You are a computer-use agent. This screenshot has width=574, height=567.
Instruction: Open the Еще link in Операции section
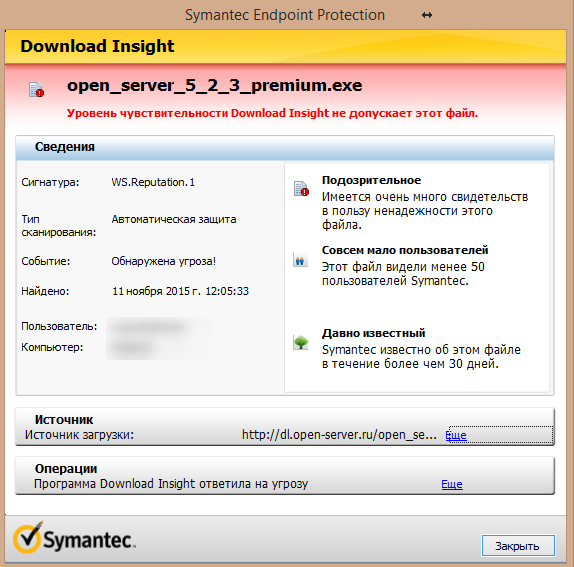(x=452, y=484)
